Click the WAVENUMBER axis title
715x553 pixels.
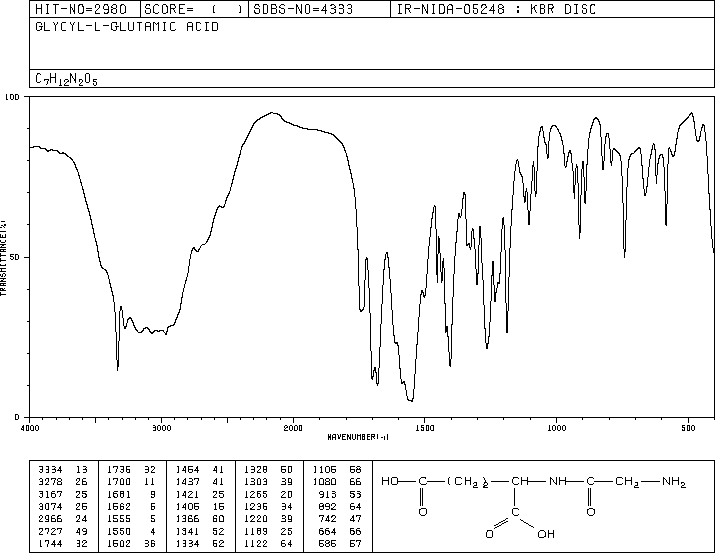point(358,437)
